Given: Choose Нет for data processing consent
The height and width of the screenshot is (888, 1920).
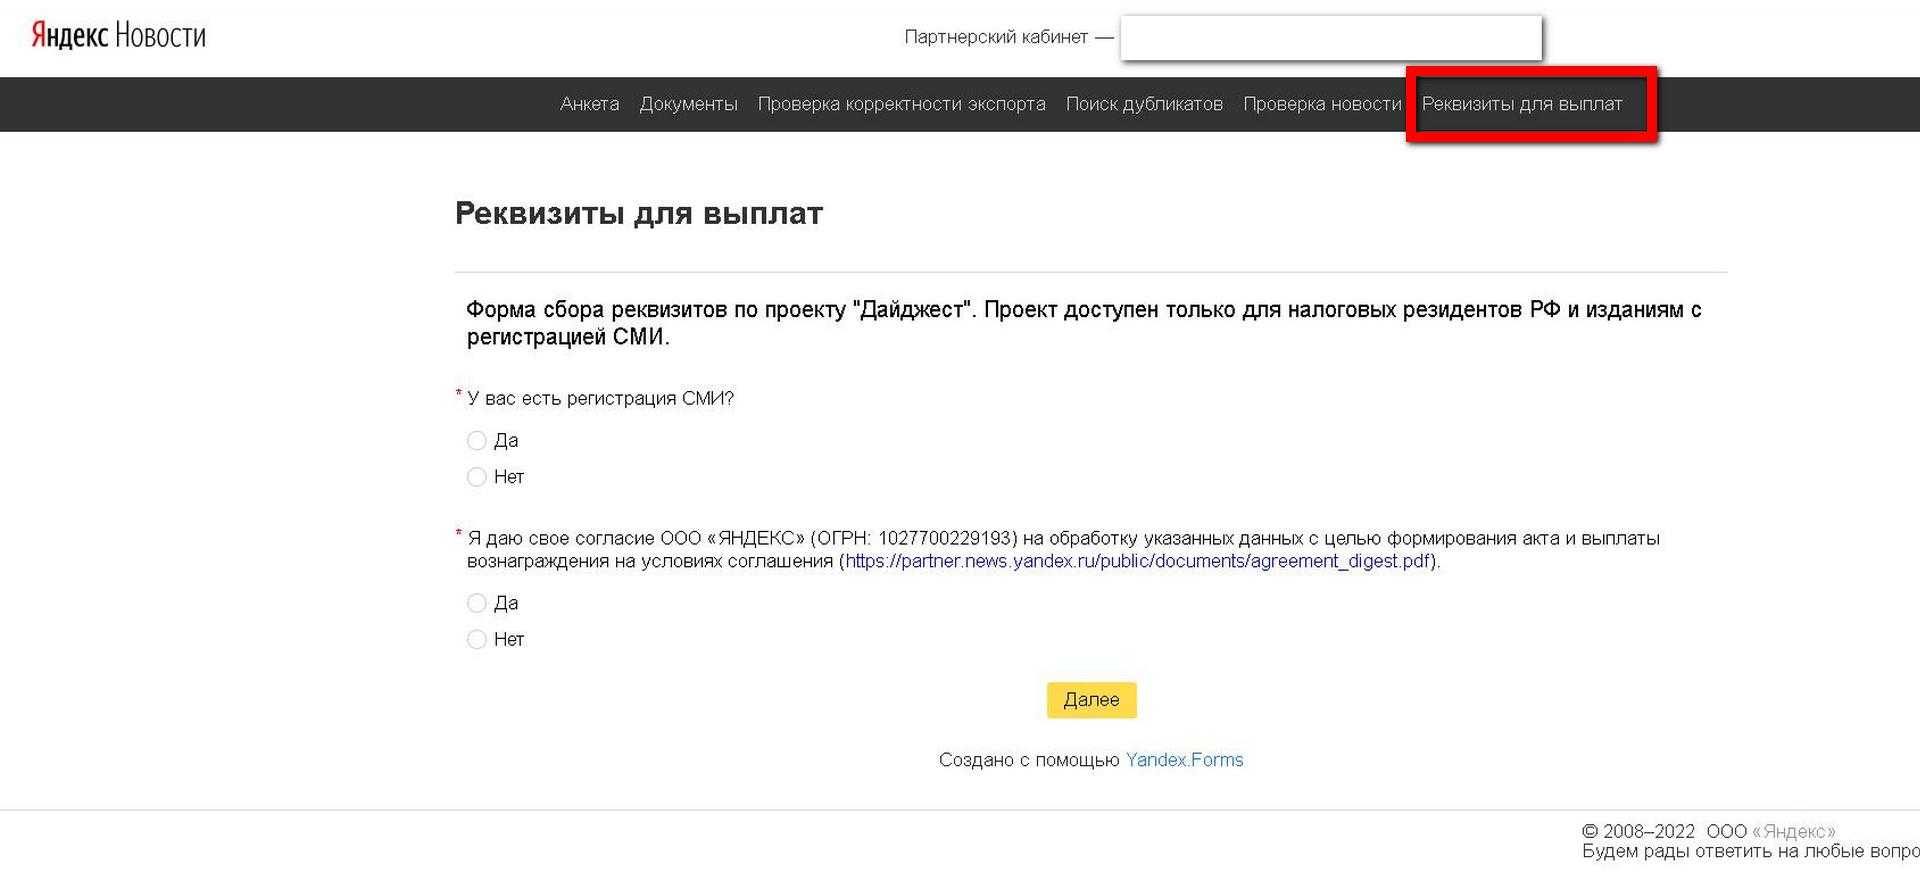Looking at the screenshot, I should (476, 639).
